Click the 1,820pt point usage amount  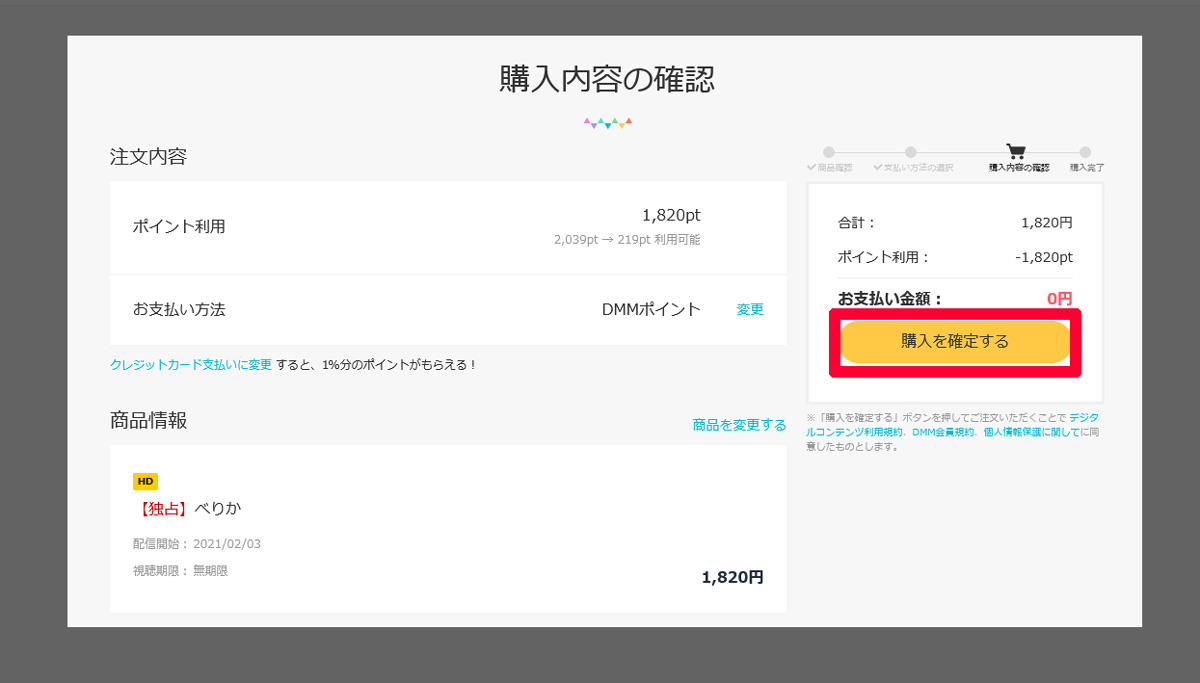(x=671, y=216)
